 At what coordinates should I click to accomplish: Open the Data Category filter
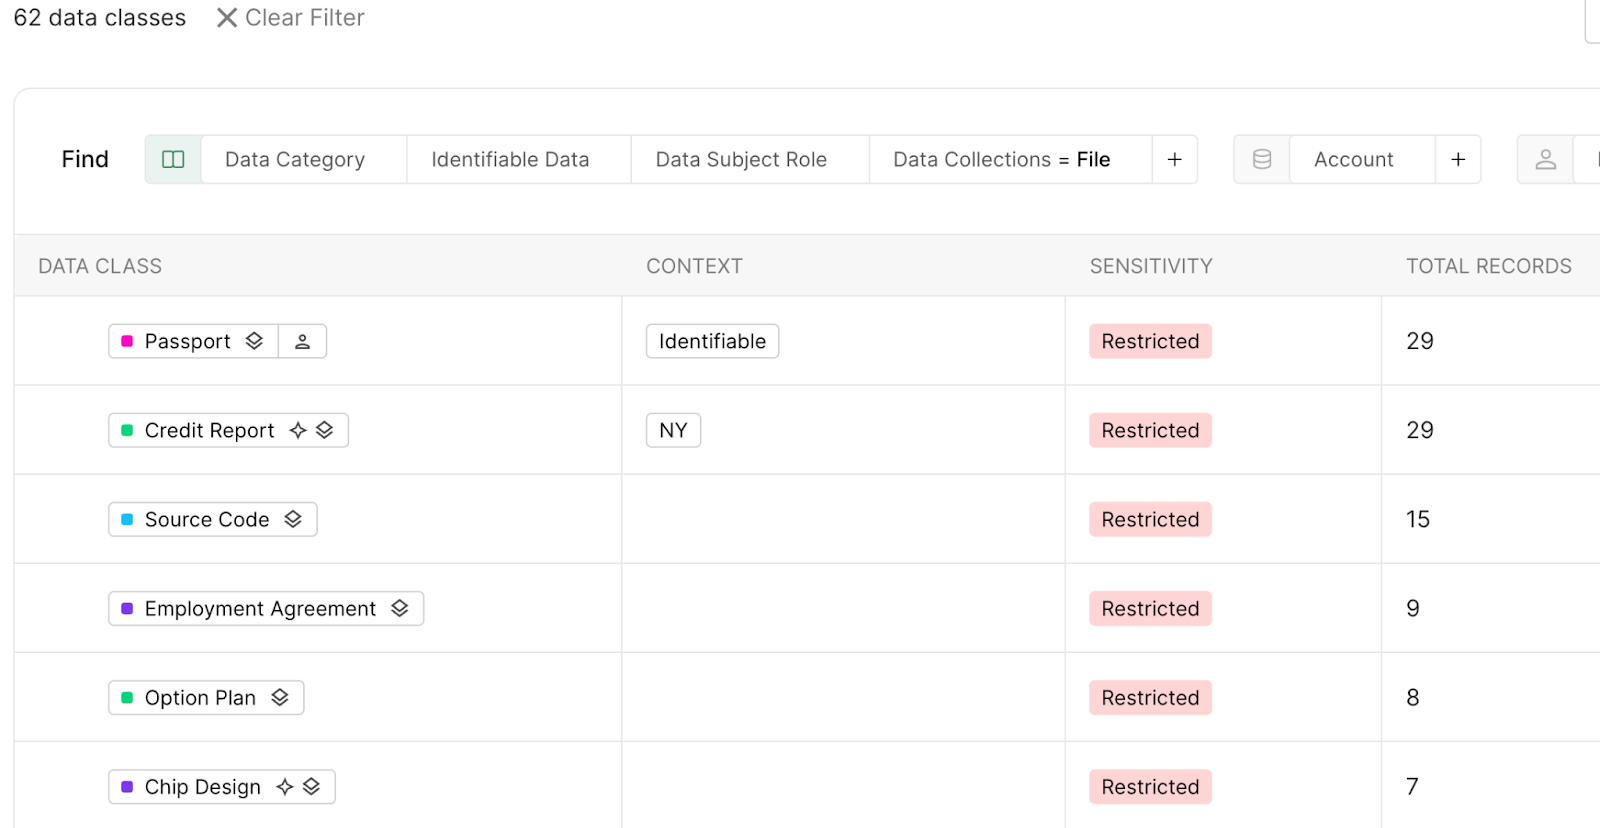295,160
